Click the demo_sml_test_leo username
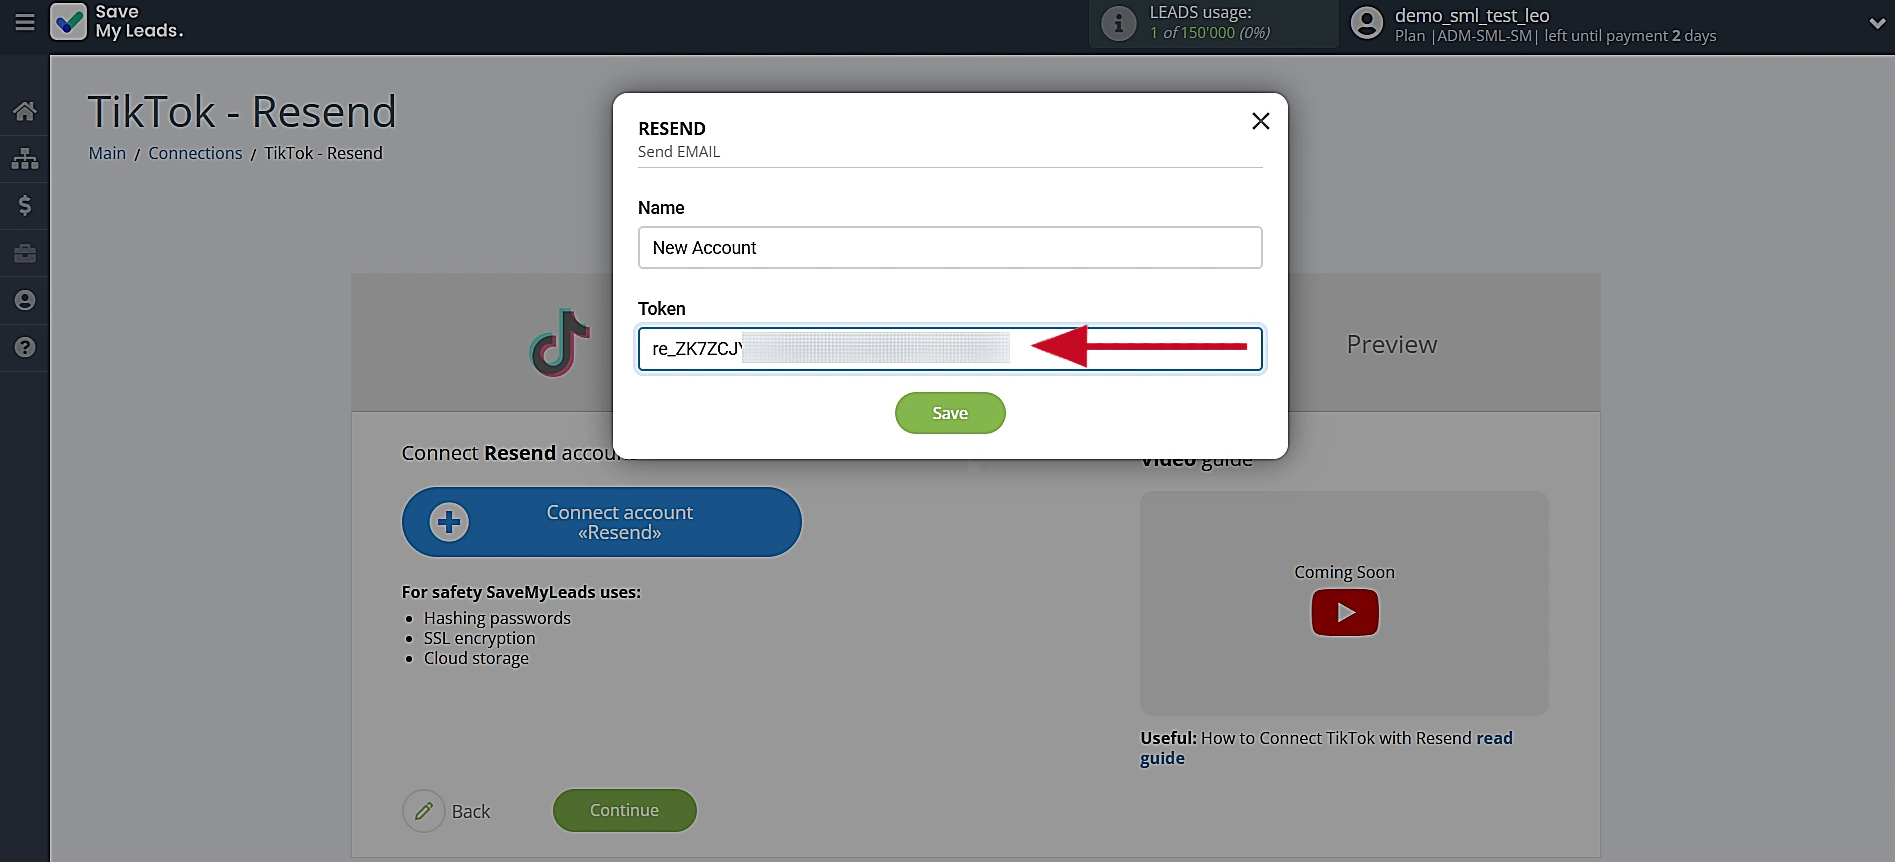 point(1472,15)
